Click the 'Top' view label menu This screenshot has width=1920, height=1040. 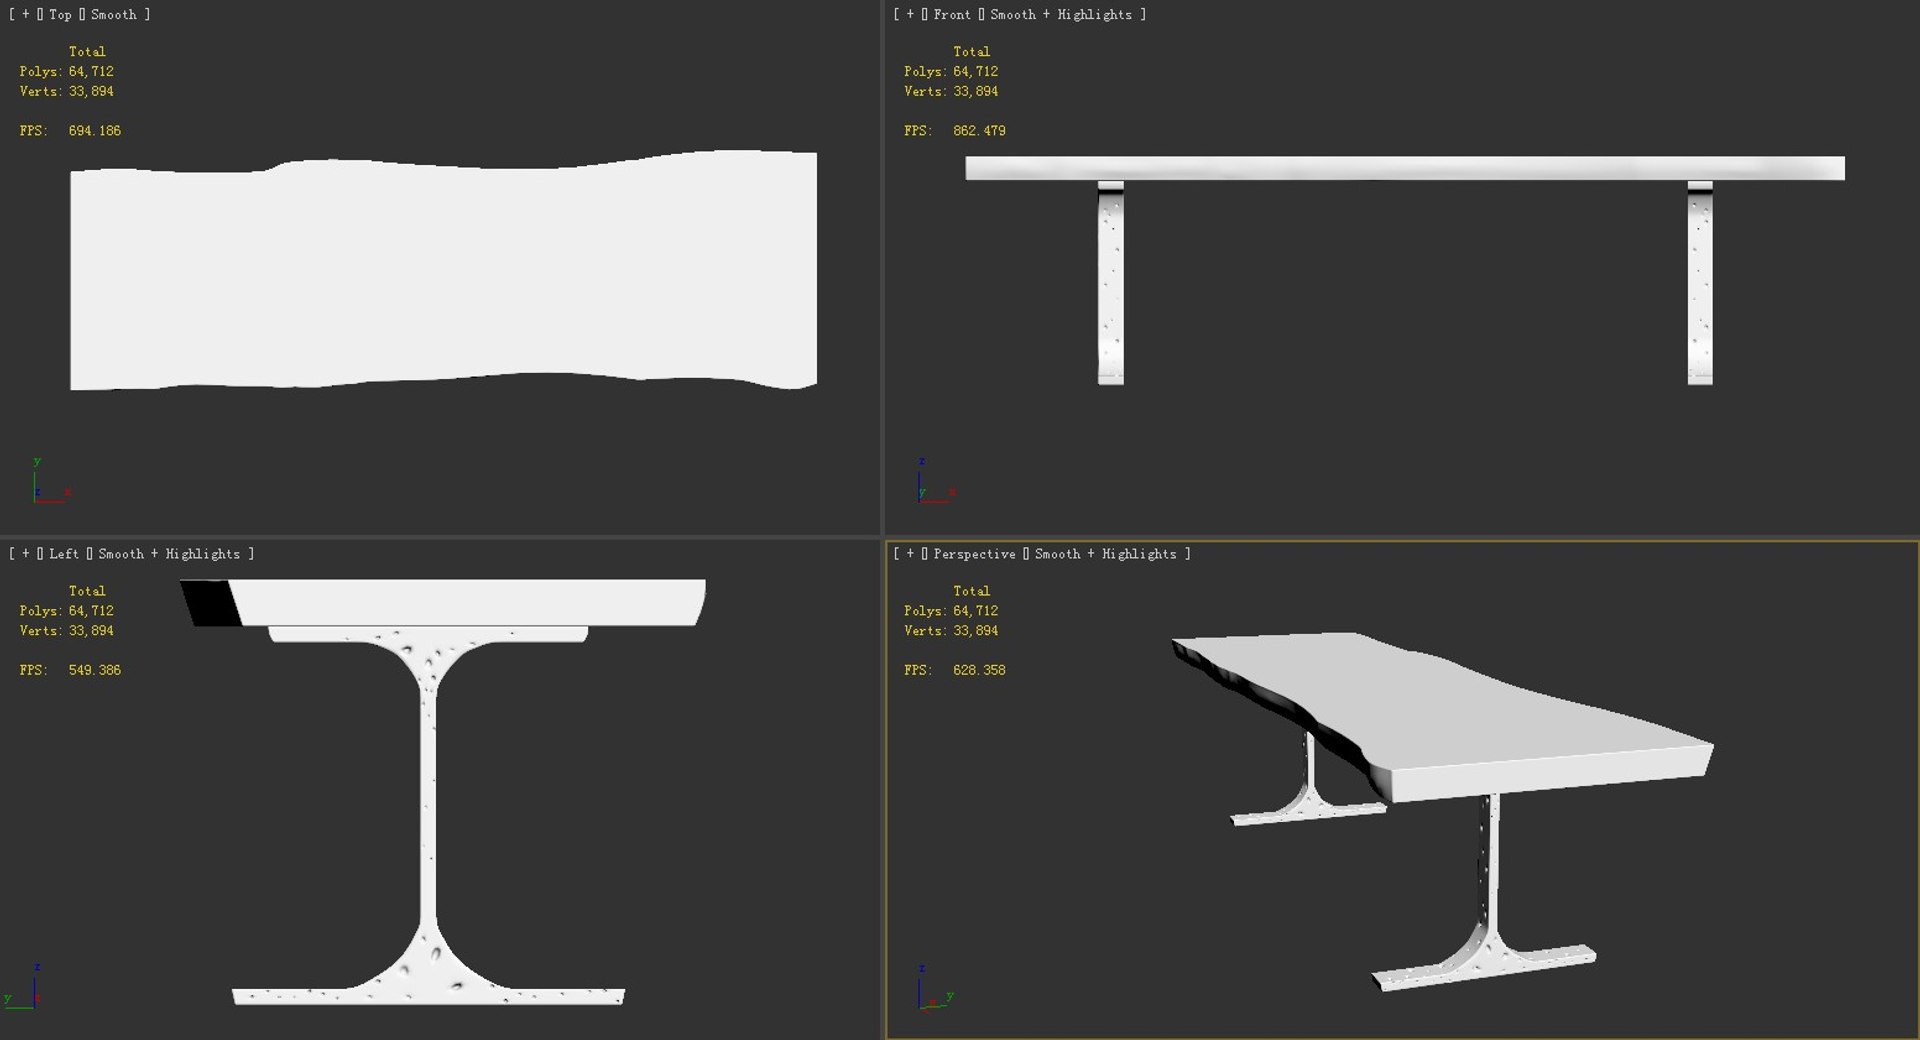[x=60, y=14]
